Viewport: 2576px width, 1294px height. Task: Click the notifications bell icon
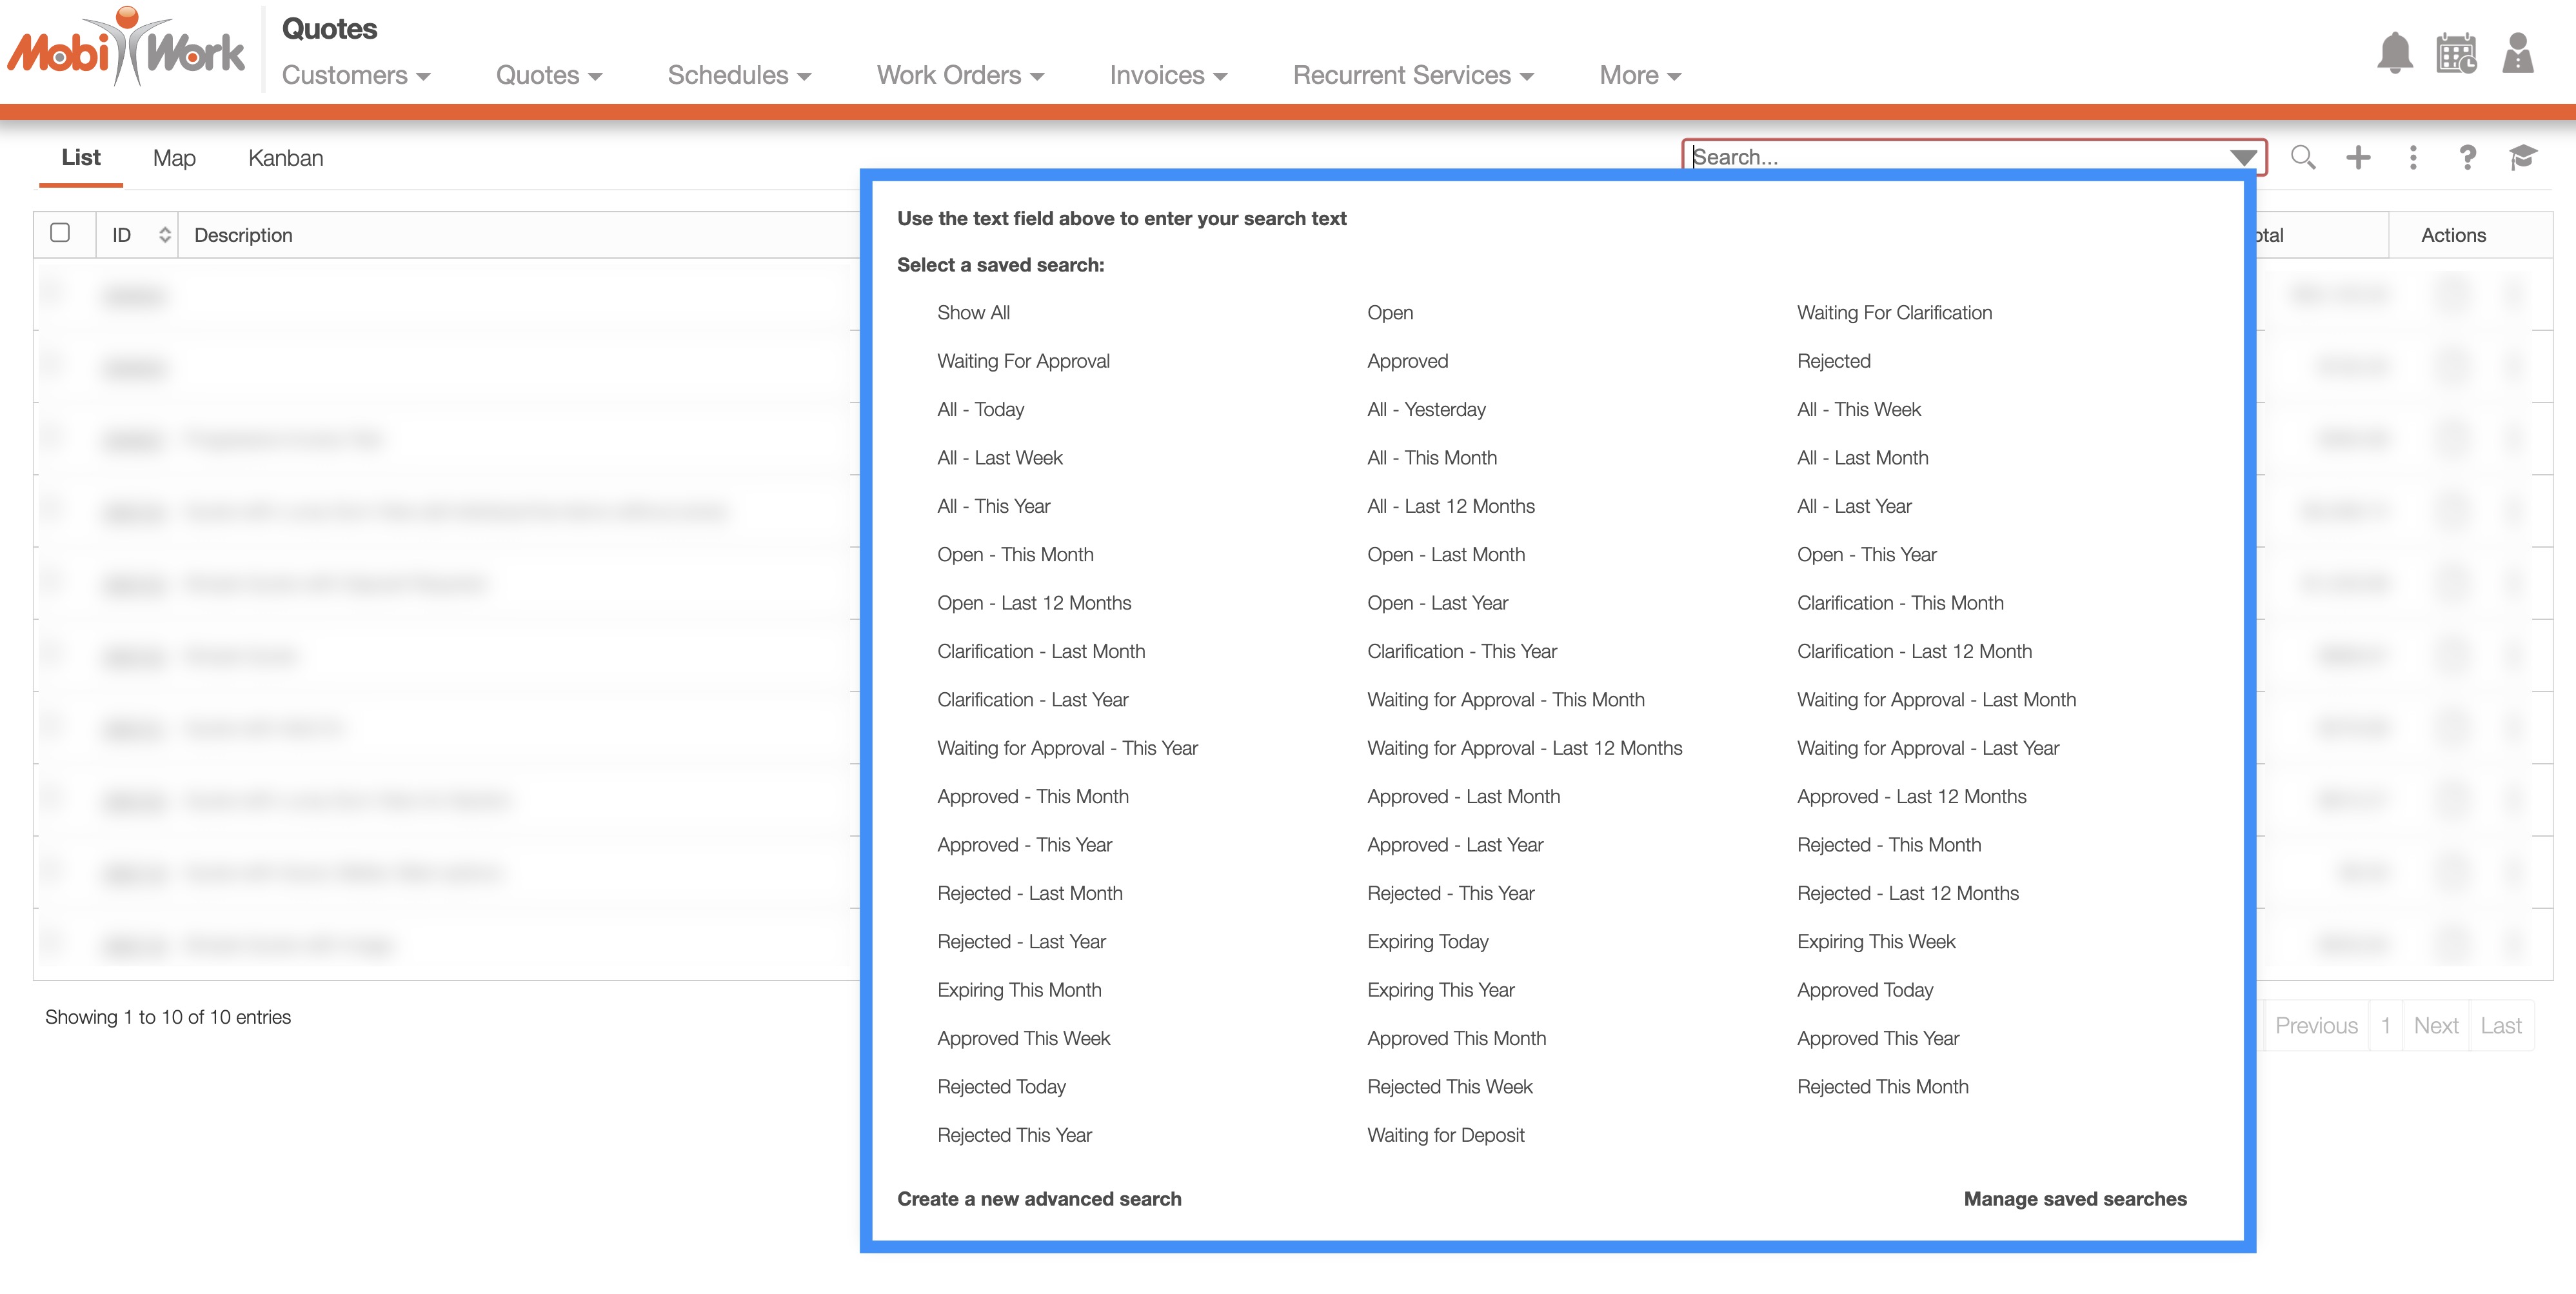tap(2394, 53)
